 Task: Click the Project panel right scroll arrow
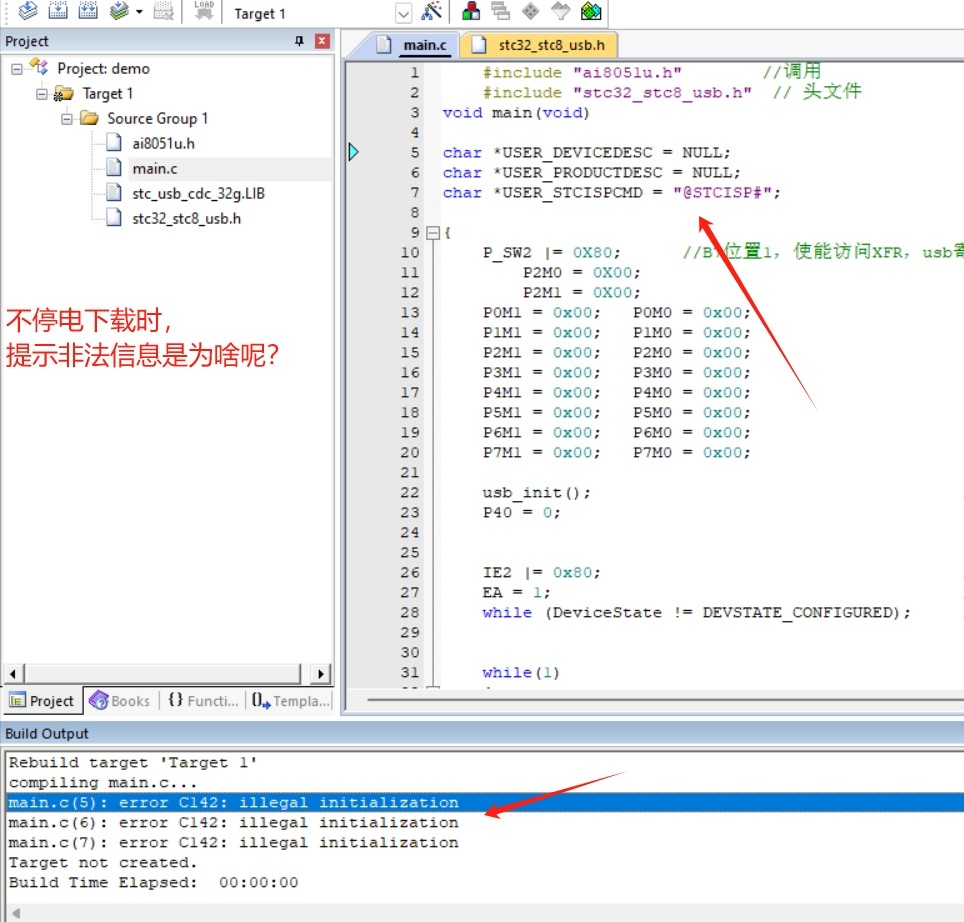click(320, 674)
